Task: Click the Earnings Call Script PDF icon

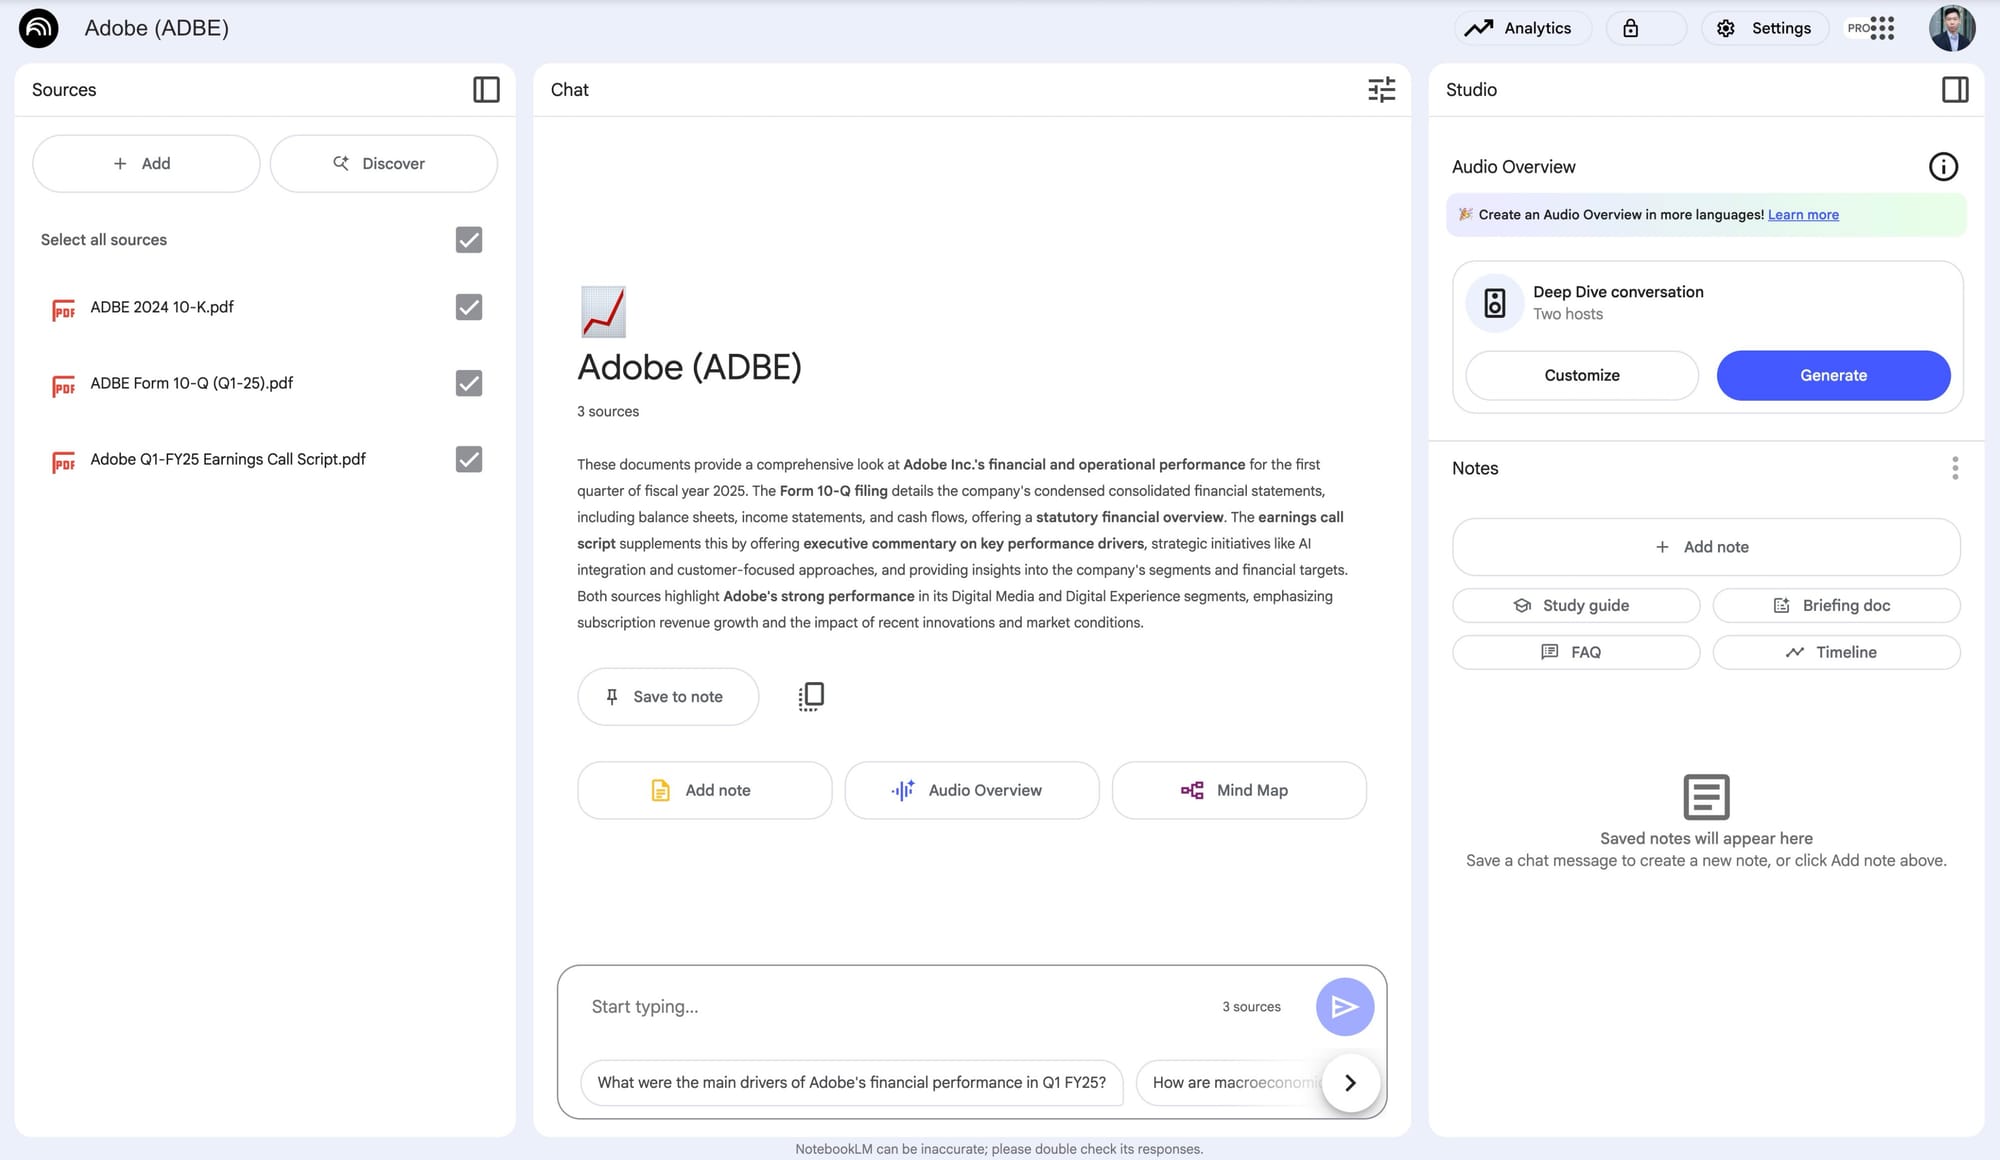Action: (63, 462)
